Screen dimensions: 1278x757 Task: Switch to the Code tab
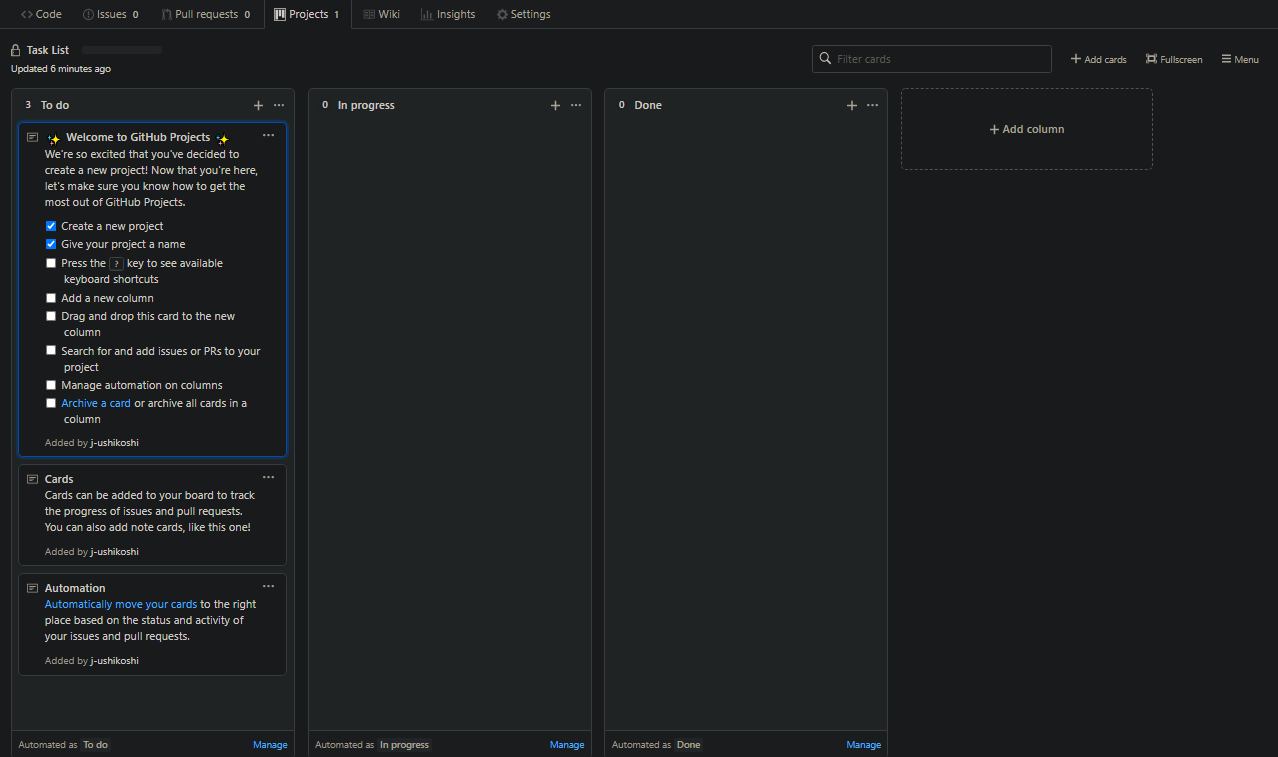pyautogui.click(x=41, y=14)
